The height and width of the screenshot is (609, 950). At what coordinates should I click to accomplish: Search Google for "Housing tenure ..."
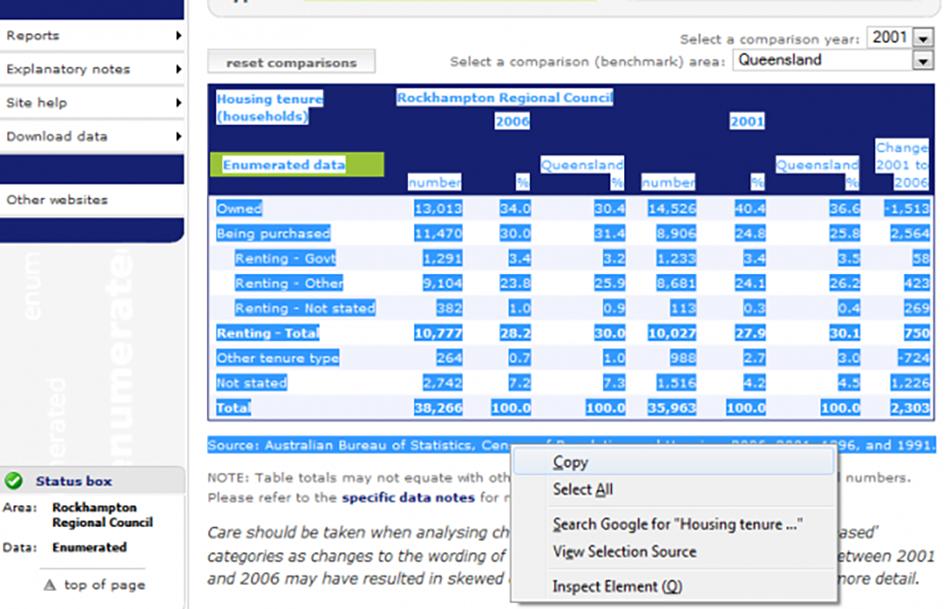674,524
